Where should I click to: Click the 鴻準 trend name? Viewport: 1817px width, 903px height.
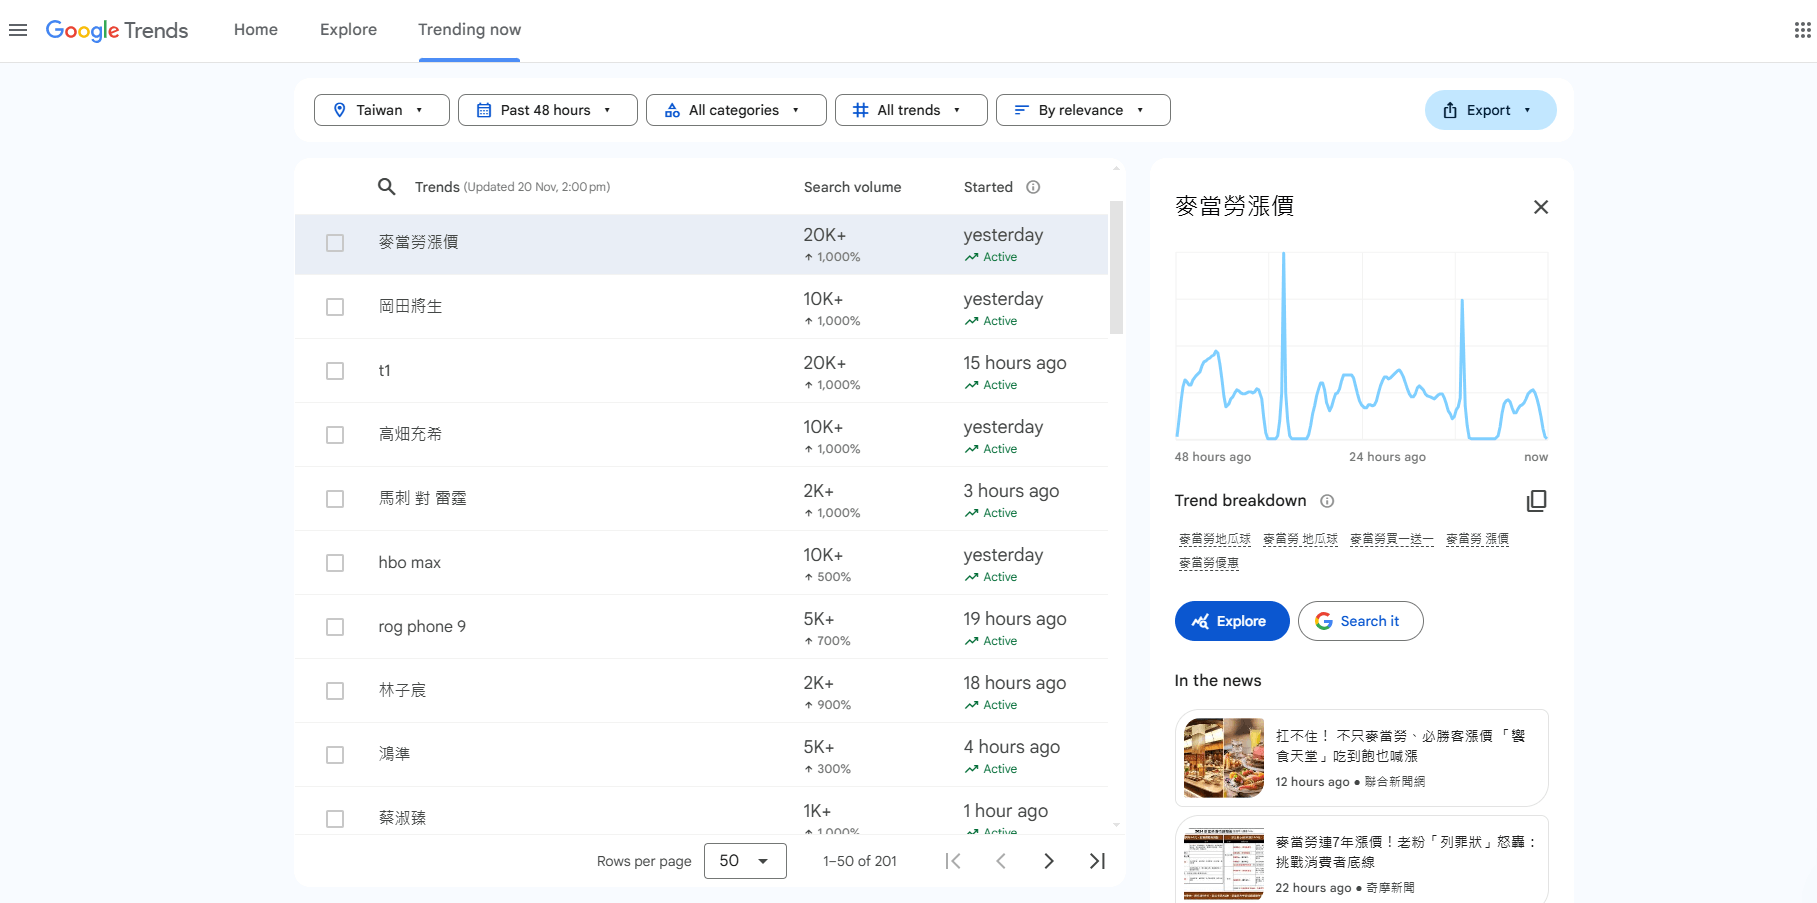pos(394,754)
